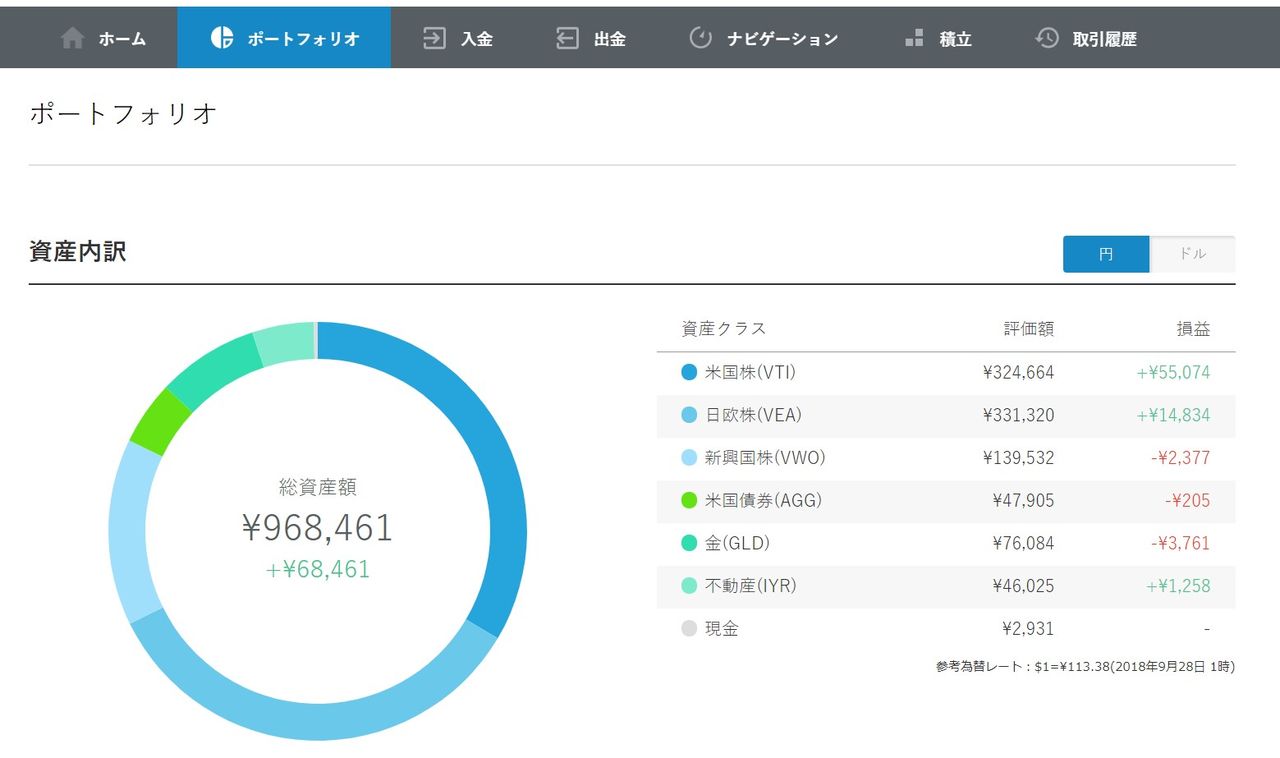Click the 総資産額 label in the chart

coord(318,488)
